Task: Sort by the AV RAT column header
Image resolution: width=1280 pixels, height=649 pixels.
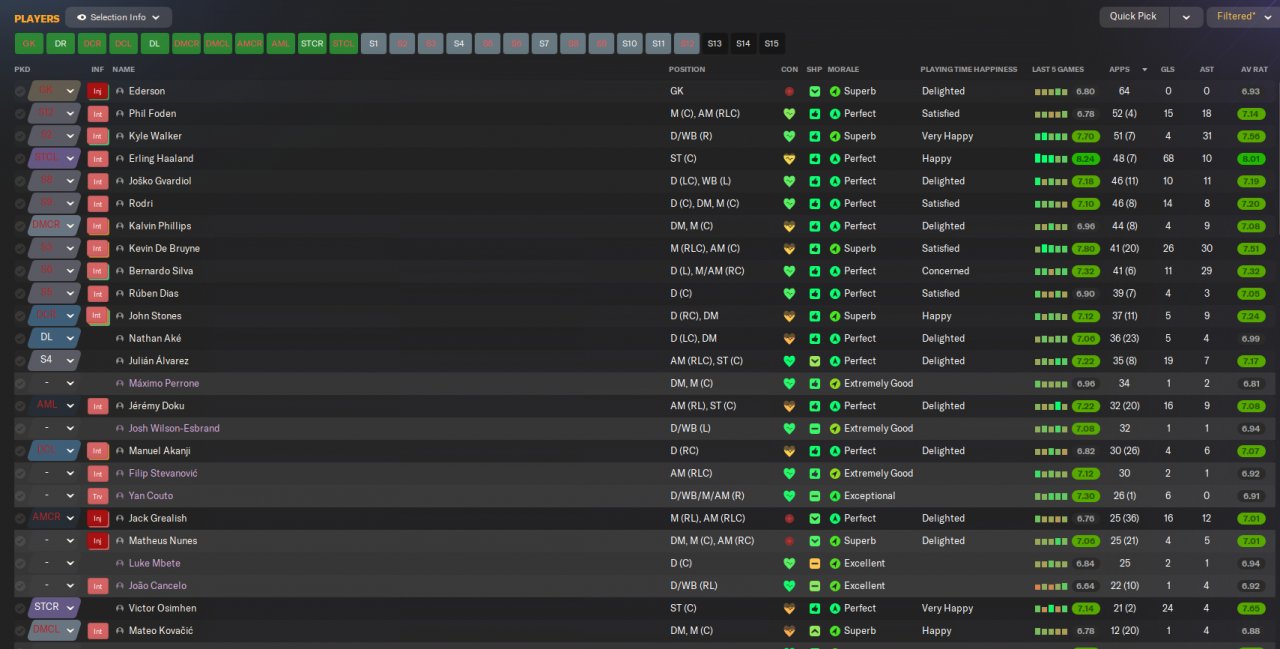Action: [x=1254, y=70]
